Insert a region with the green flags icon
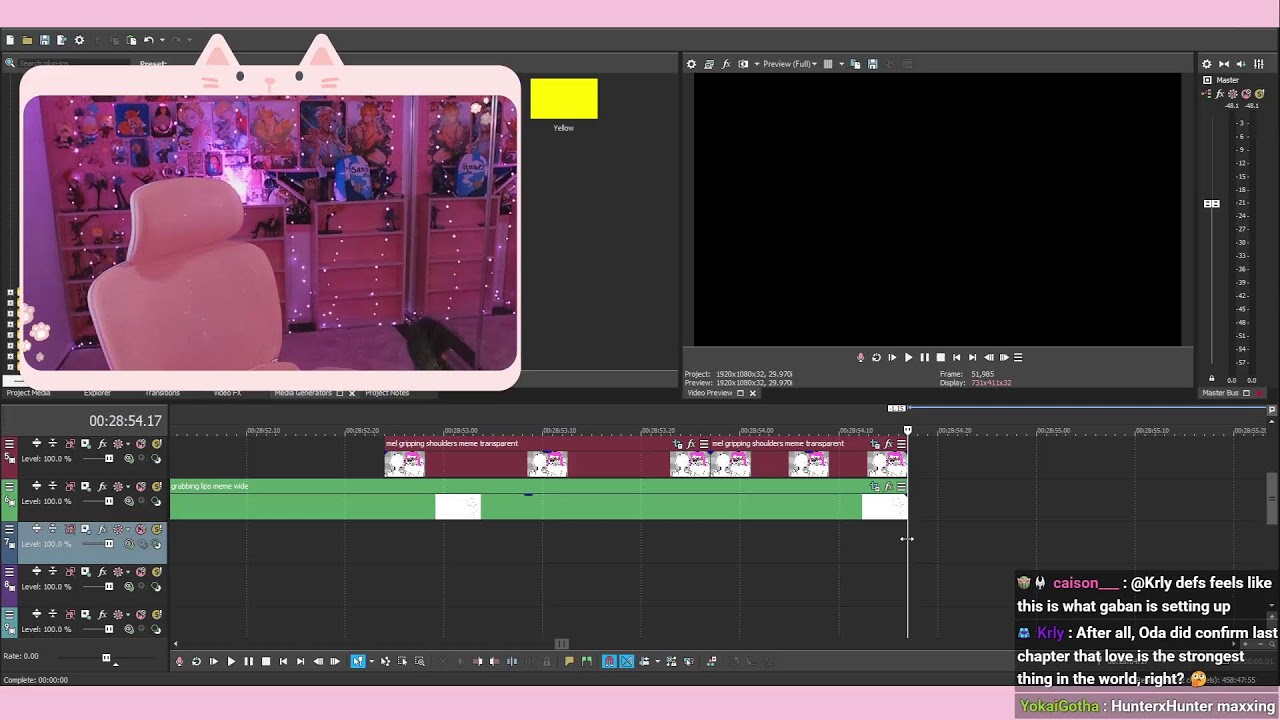Viewport: 1280px width, 720px height. [x=587, y=661]
